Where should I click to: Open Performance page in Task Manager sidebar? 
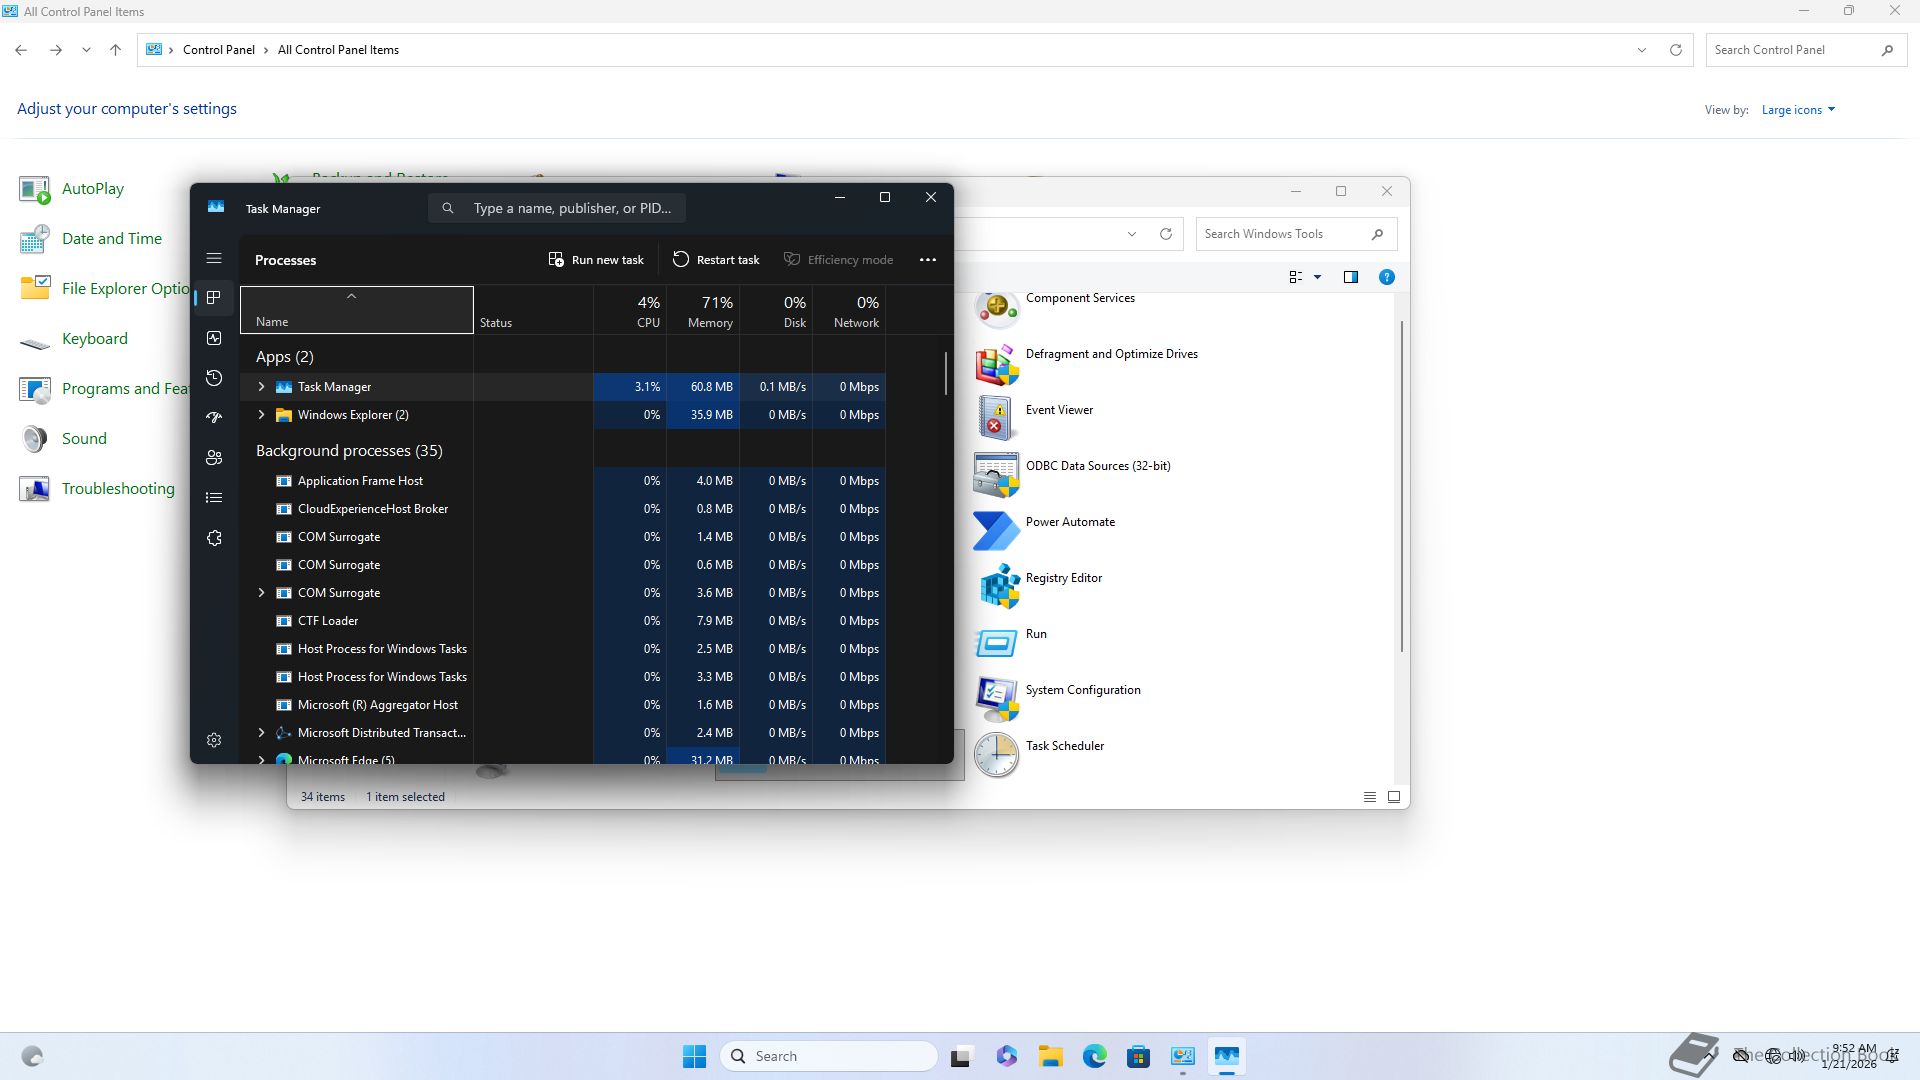(x=214, y=338)
